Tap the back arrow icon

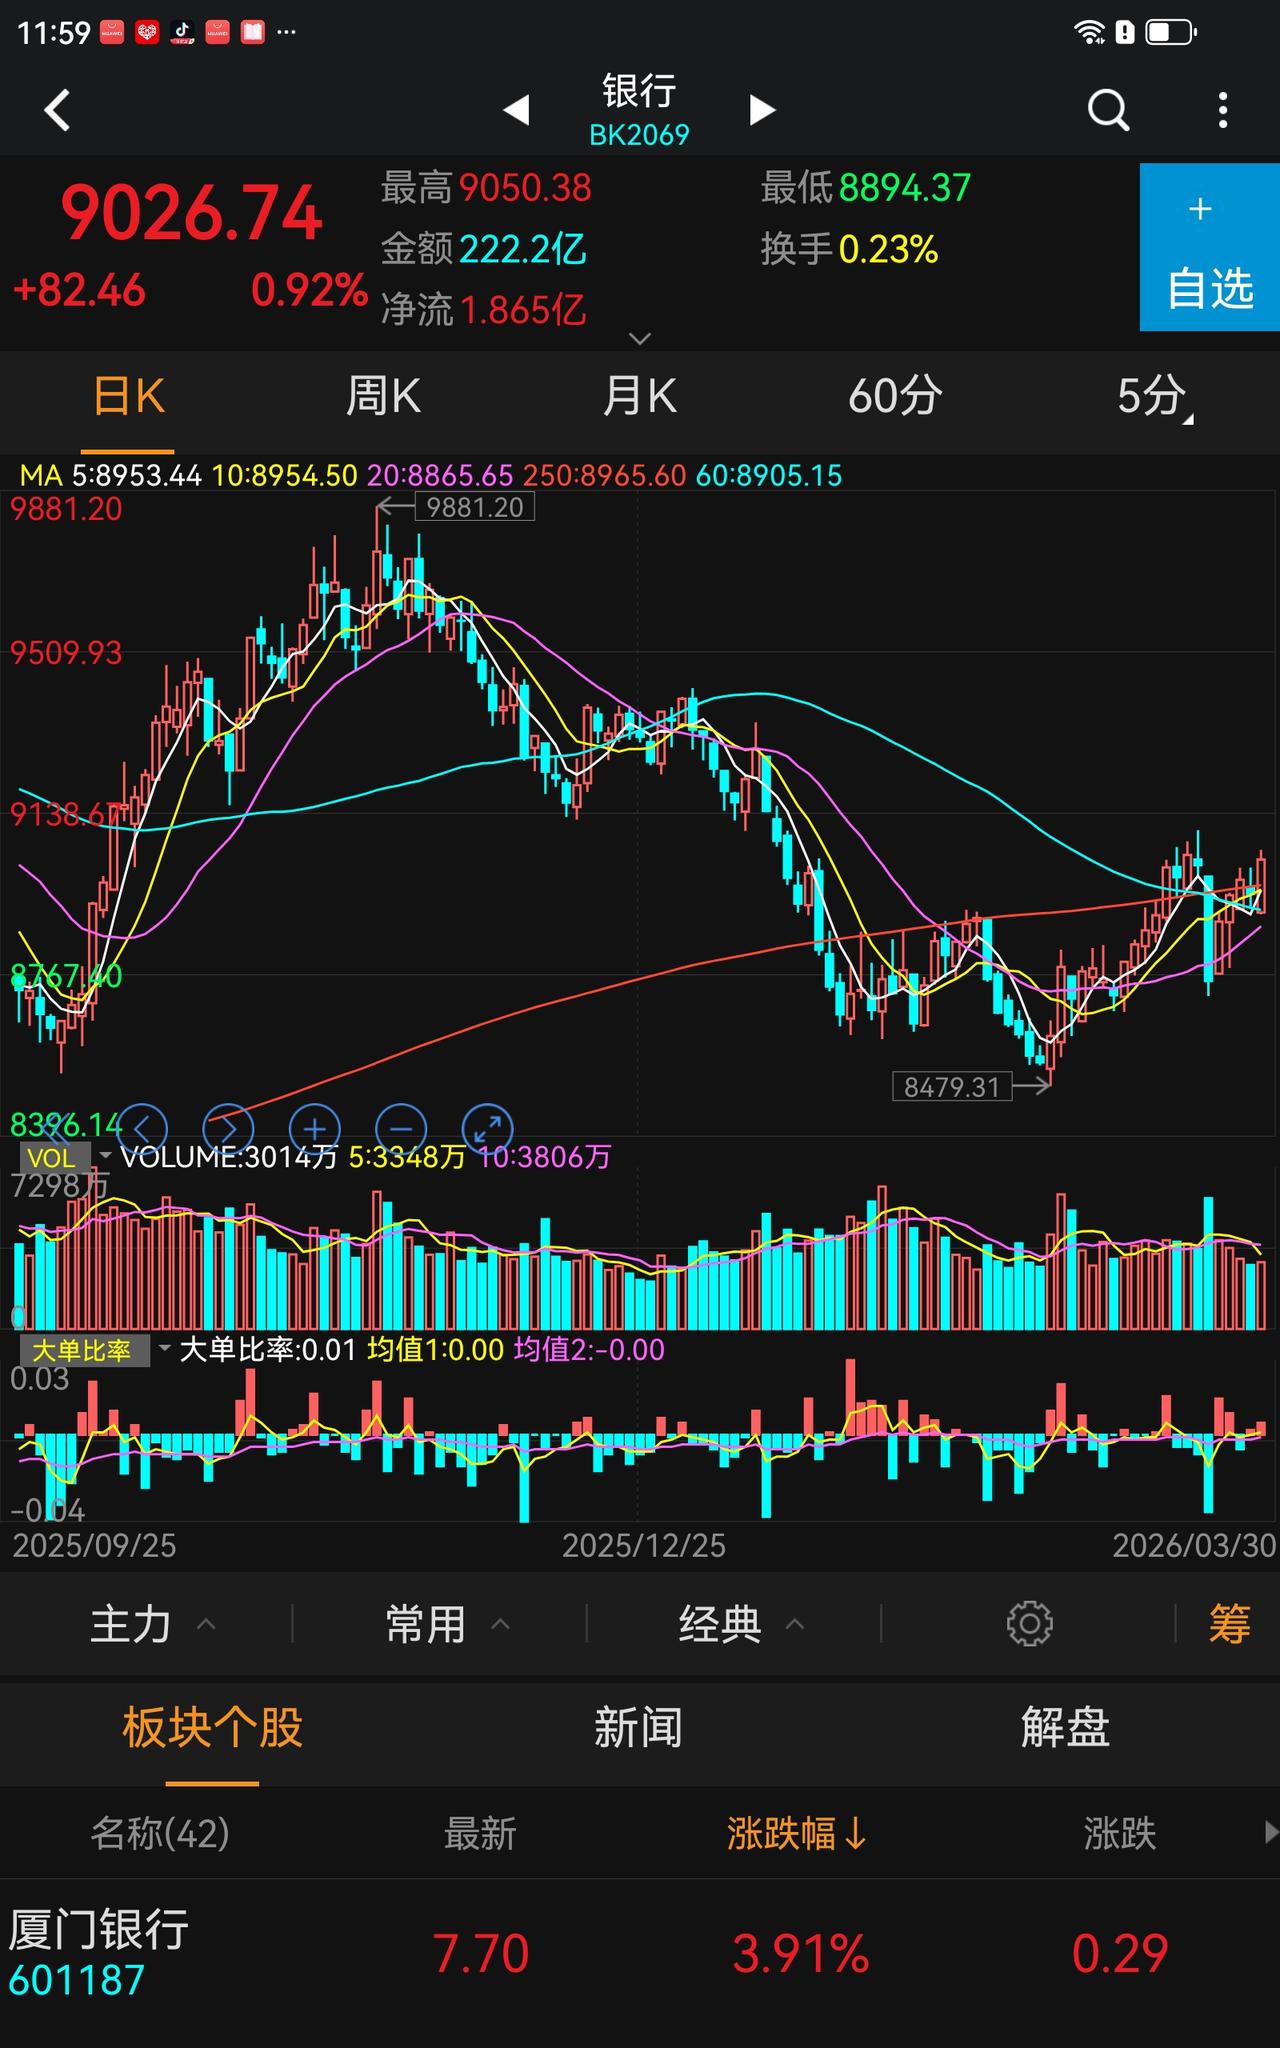[57, 110]
